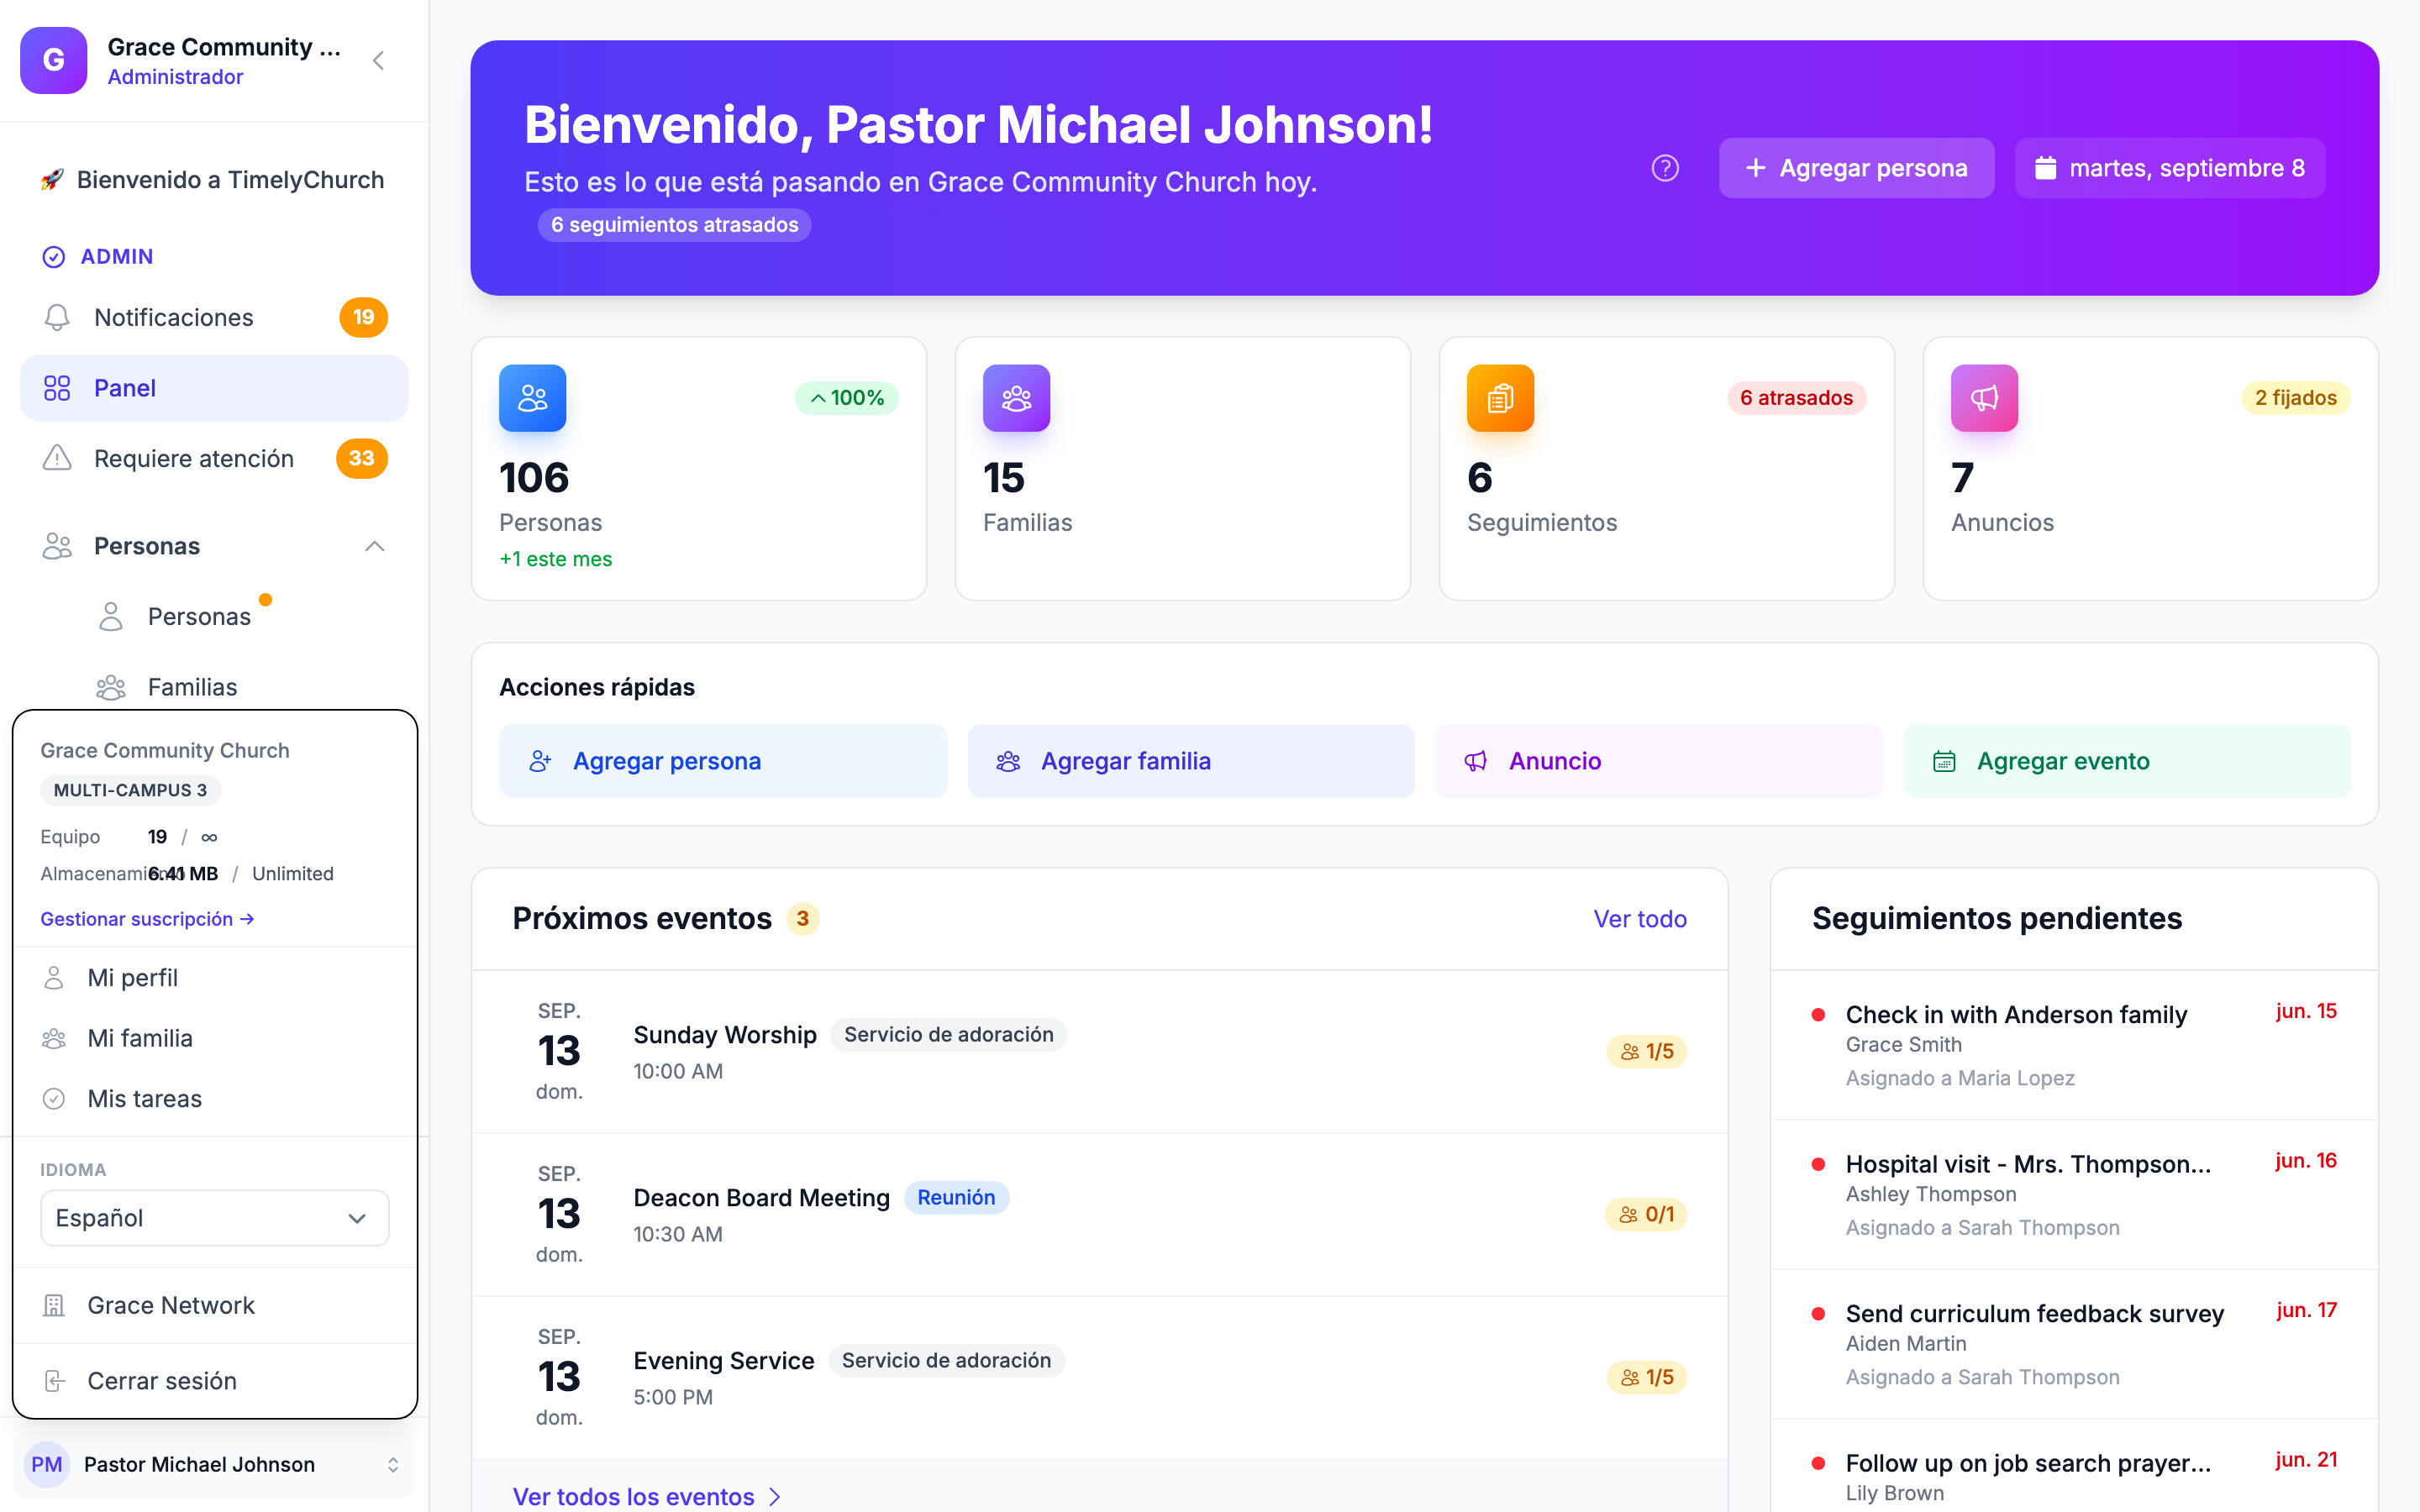
Task: Open Notificaciones in the sidebar
Action: [214, 318]
